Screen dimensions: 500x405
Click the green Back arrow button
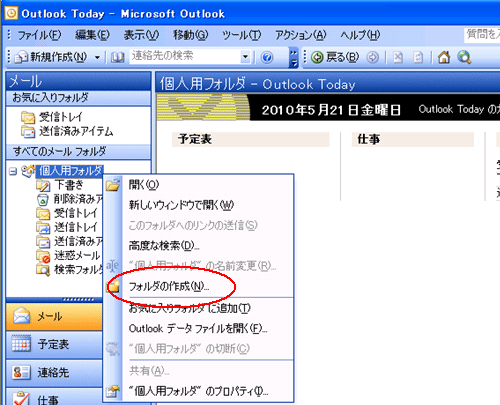click(x=317, y=57)
